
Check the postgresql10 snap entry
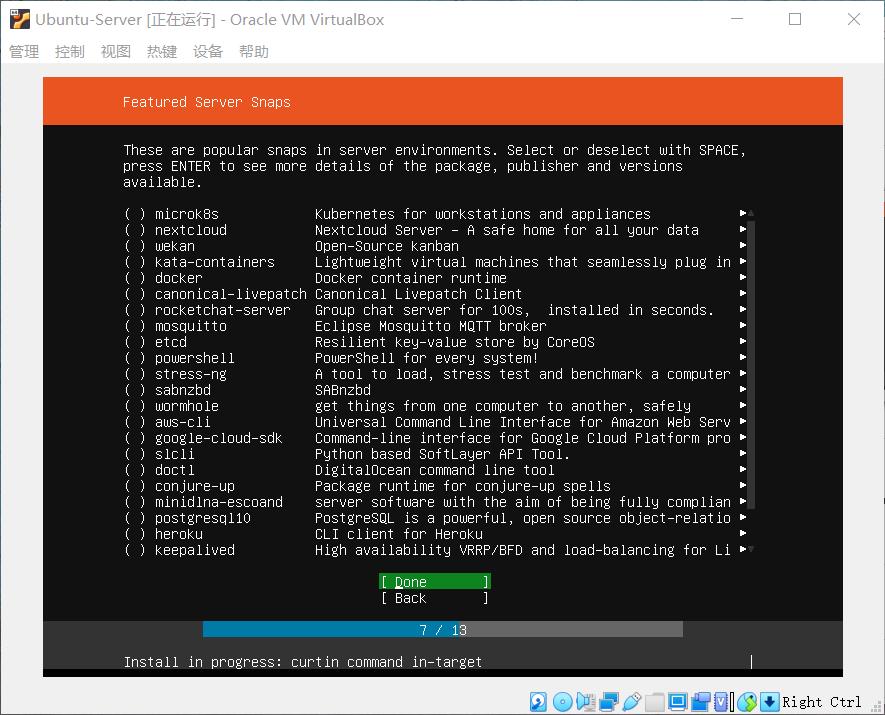[136, 518]
